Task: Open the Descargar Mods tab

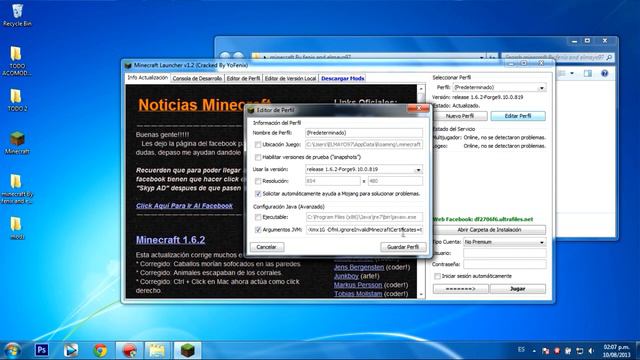Action: pyautogui.click(x=342, y=78)
